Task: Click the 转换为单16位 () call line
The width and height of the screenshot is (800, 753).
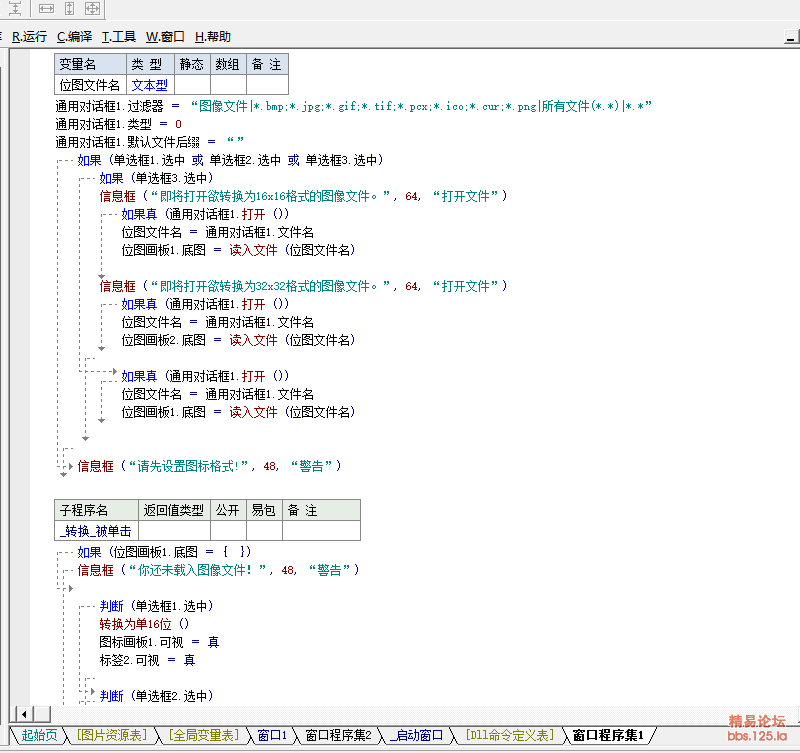Action: click(144, 624)
